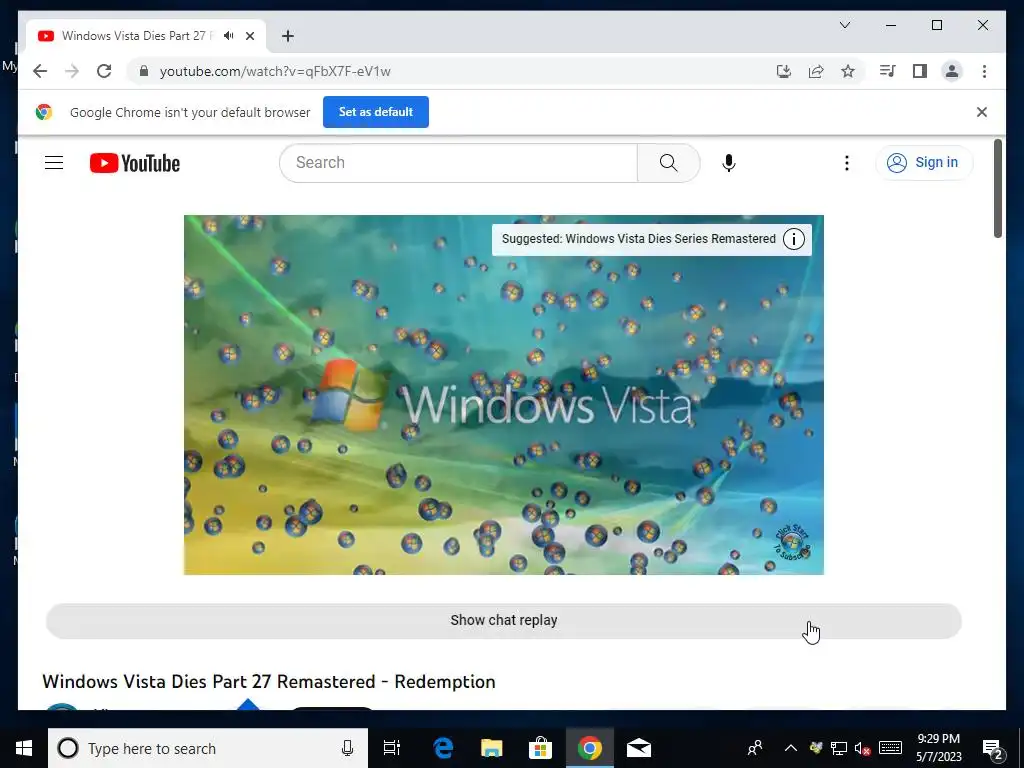Toggle Chrome side panel
This screenshot has width=1024, height=768.
tap(920, 71)
